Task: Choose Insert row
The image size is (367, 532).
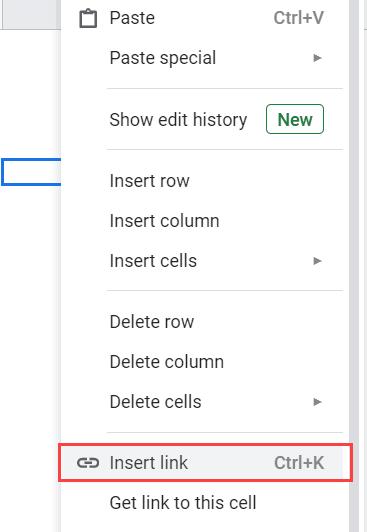Action: click(x=205, y=180)
